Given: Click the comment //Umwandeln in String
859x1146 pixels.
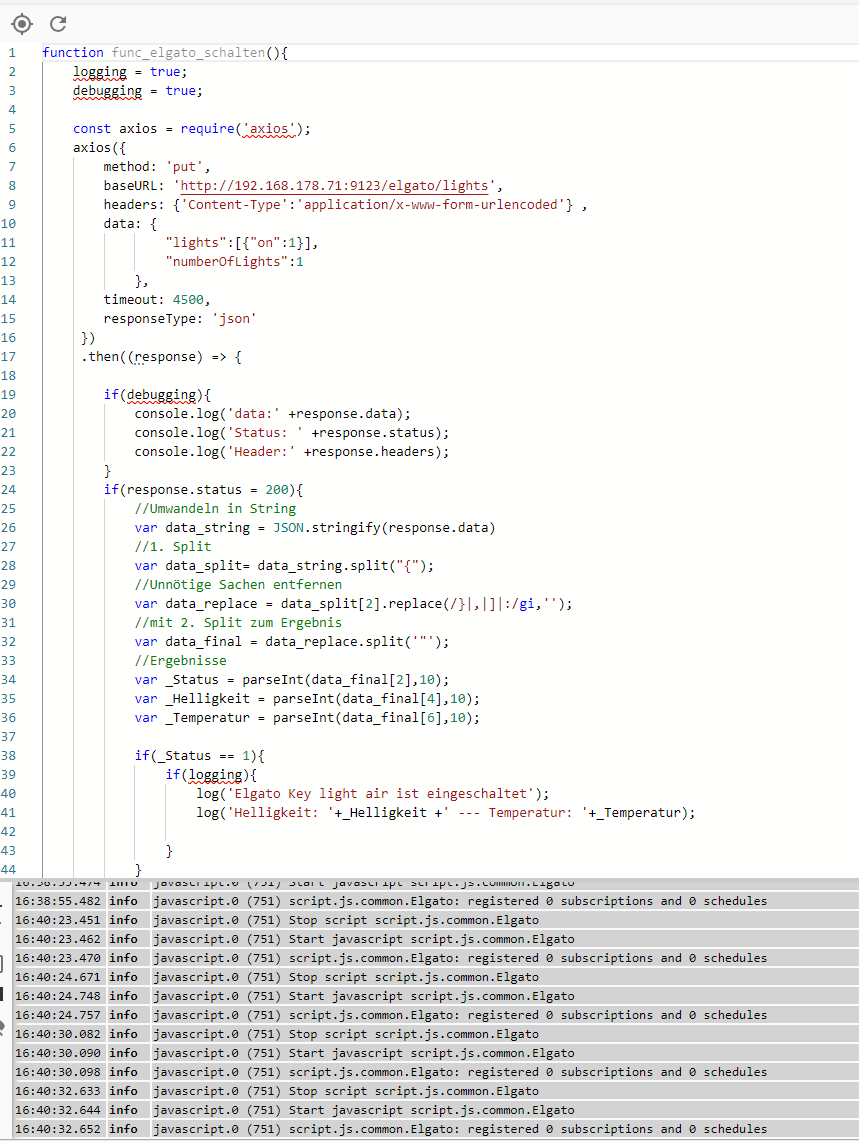Looking at the screenshot, I should (215, 509).
